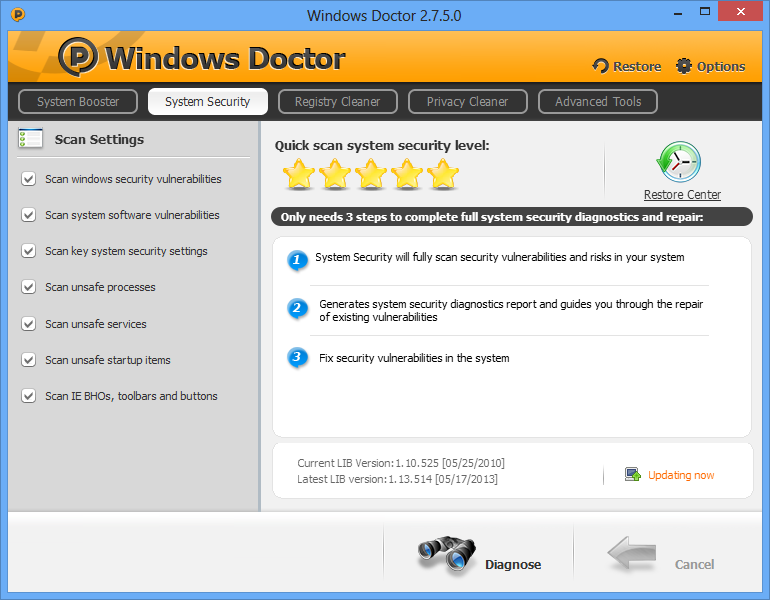Open the Advanced Tools tab
This screenshot has width=770, height=600.
(x=598, y=102)
